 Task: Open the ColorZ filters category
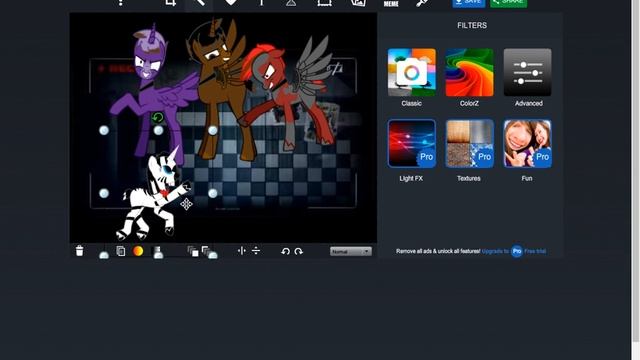pyautogui.click(x=469, y=72)
